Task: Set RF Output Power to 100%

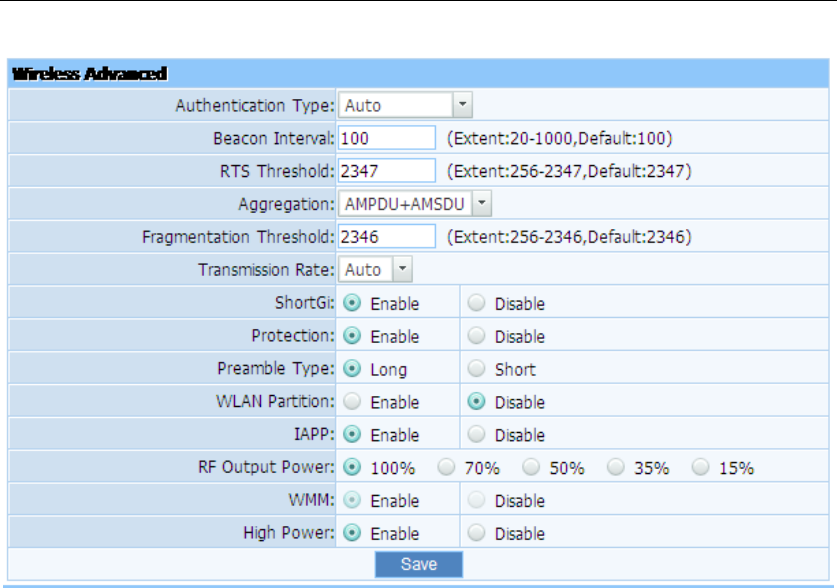Action: pyautogui.click(x=352, y=467)
